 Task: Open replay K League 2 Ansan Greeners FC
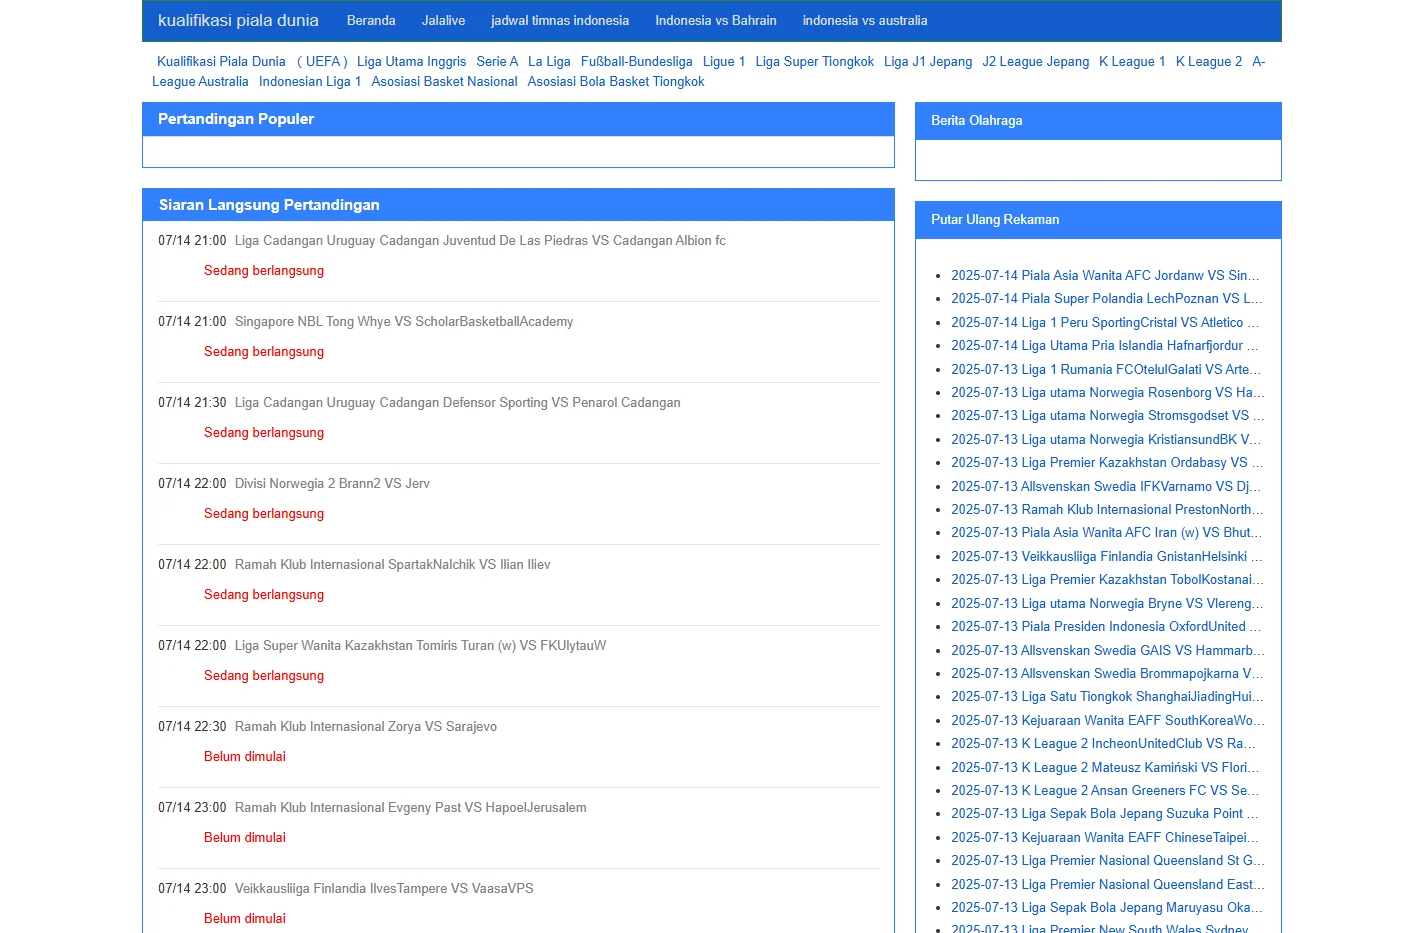pos(1105,790)
